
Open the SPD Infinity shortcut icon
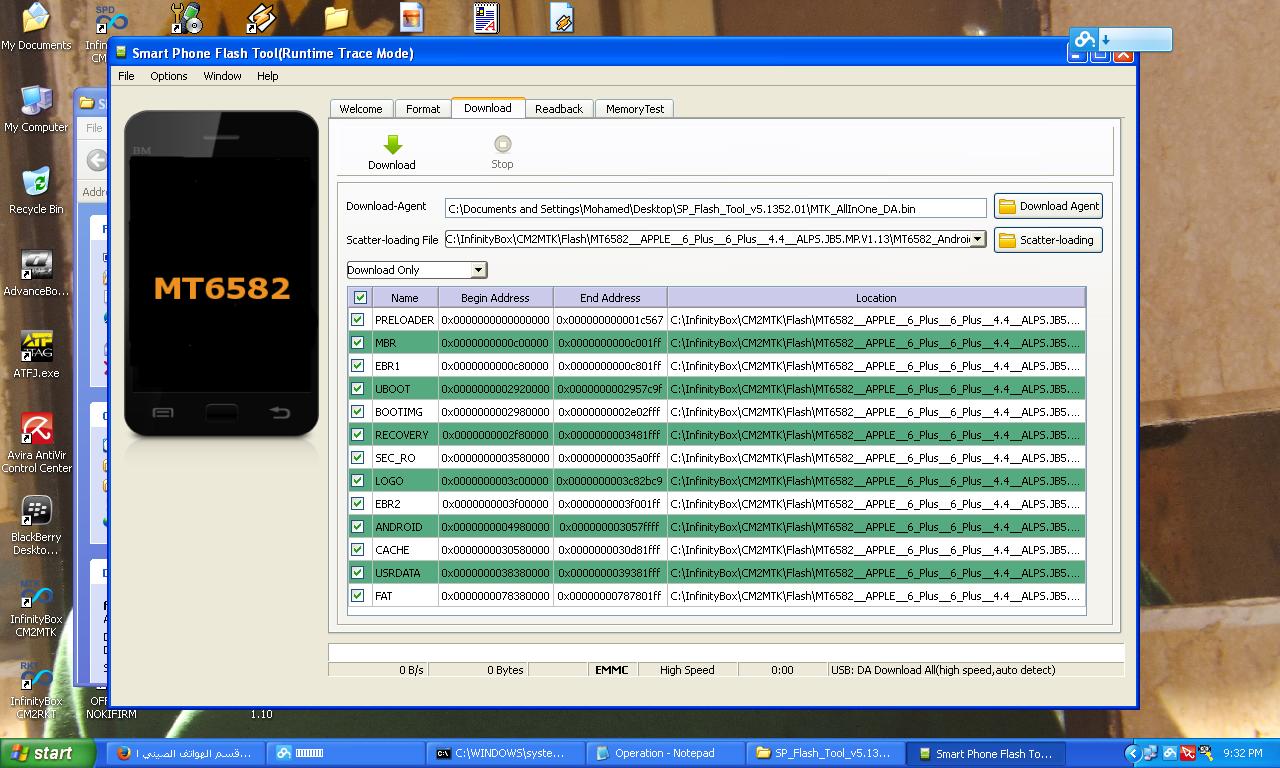click(111, 18)
